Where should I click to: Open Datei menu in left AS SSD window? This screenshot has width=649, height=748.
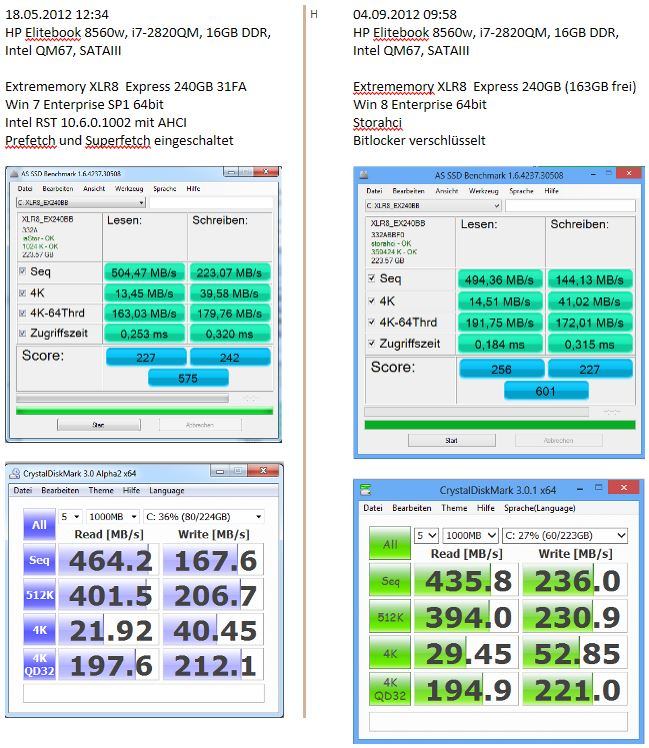pyautogui.click(x=25, y=188)
